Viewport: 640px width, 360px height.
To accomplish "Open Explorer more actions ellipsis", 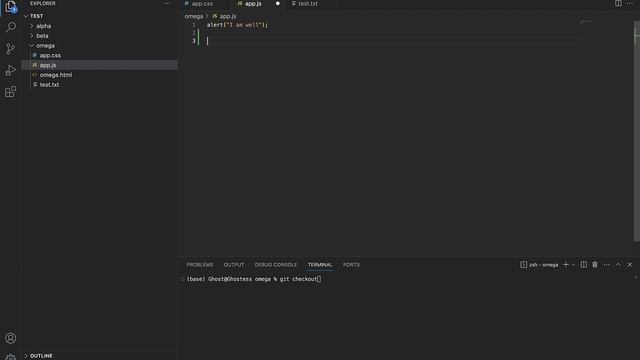I will (167, 4).
